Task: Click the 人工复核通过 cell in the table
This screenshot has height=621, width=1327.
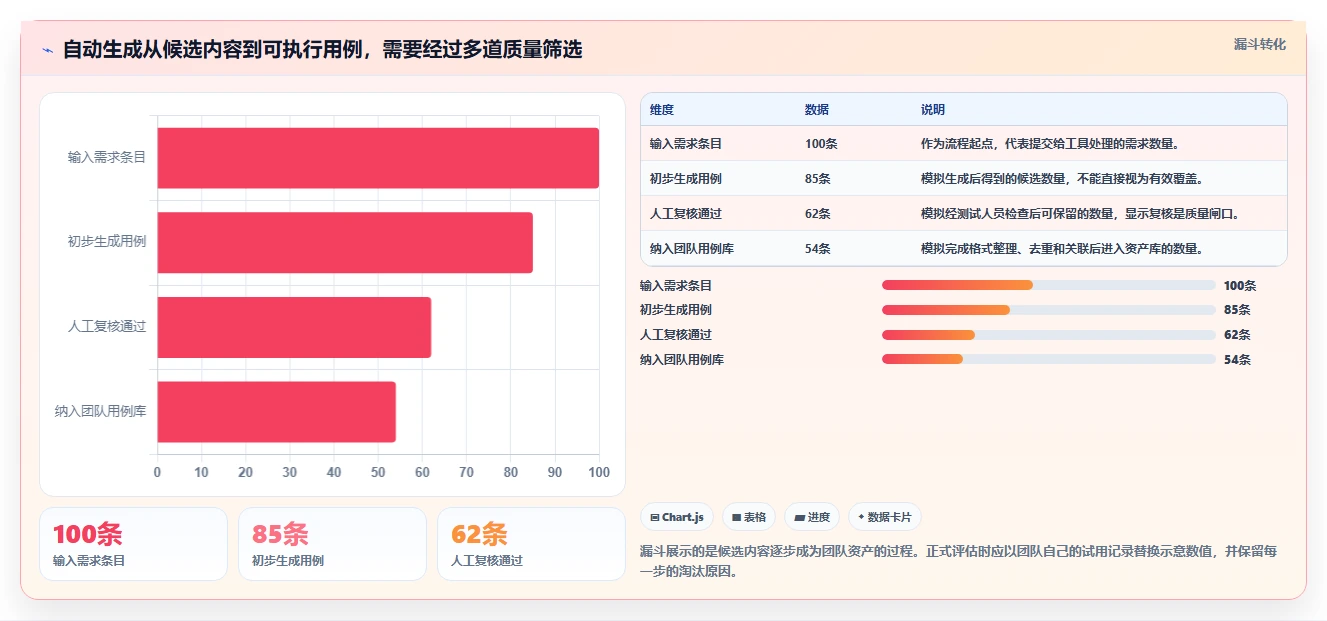Action: [x=686, y=214]
